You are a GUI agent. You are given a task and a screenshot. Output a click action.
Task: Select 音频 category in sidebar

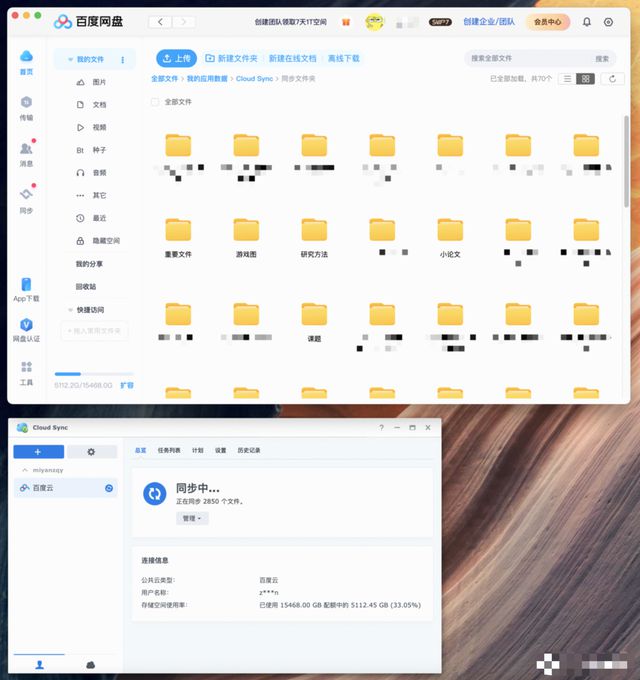pyautogui.click(x=91, y=173)
